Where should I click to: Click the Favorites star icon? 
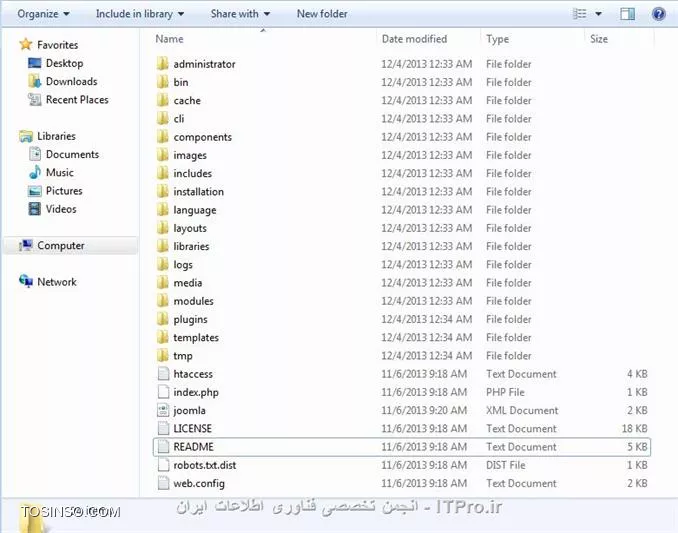click(x=26, y=44)
